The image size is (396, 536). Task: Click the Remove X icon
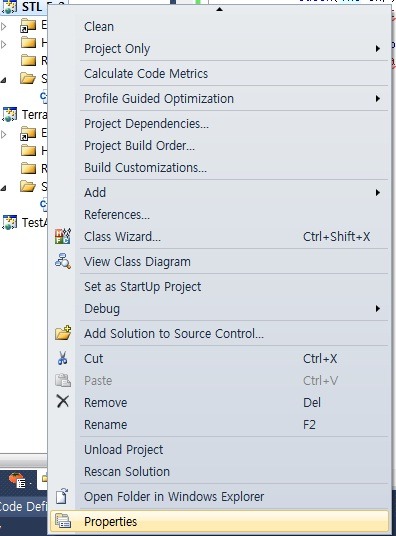(63, 402)
